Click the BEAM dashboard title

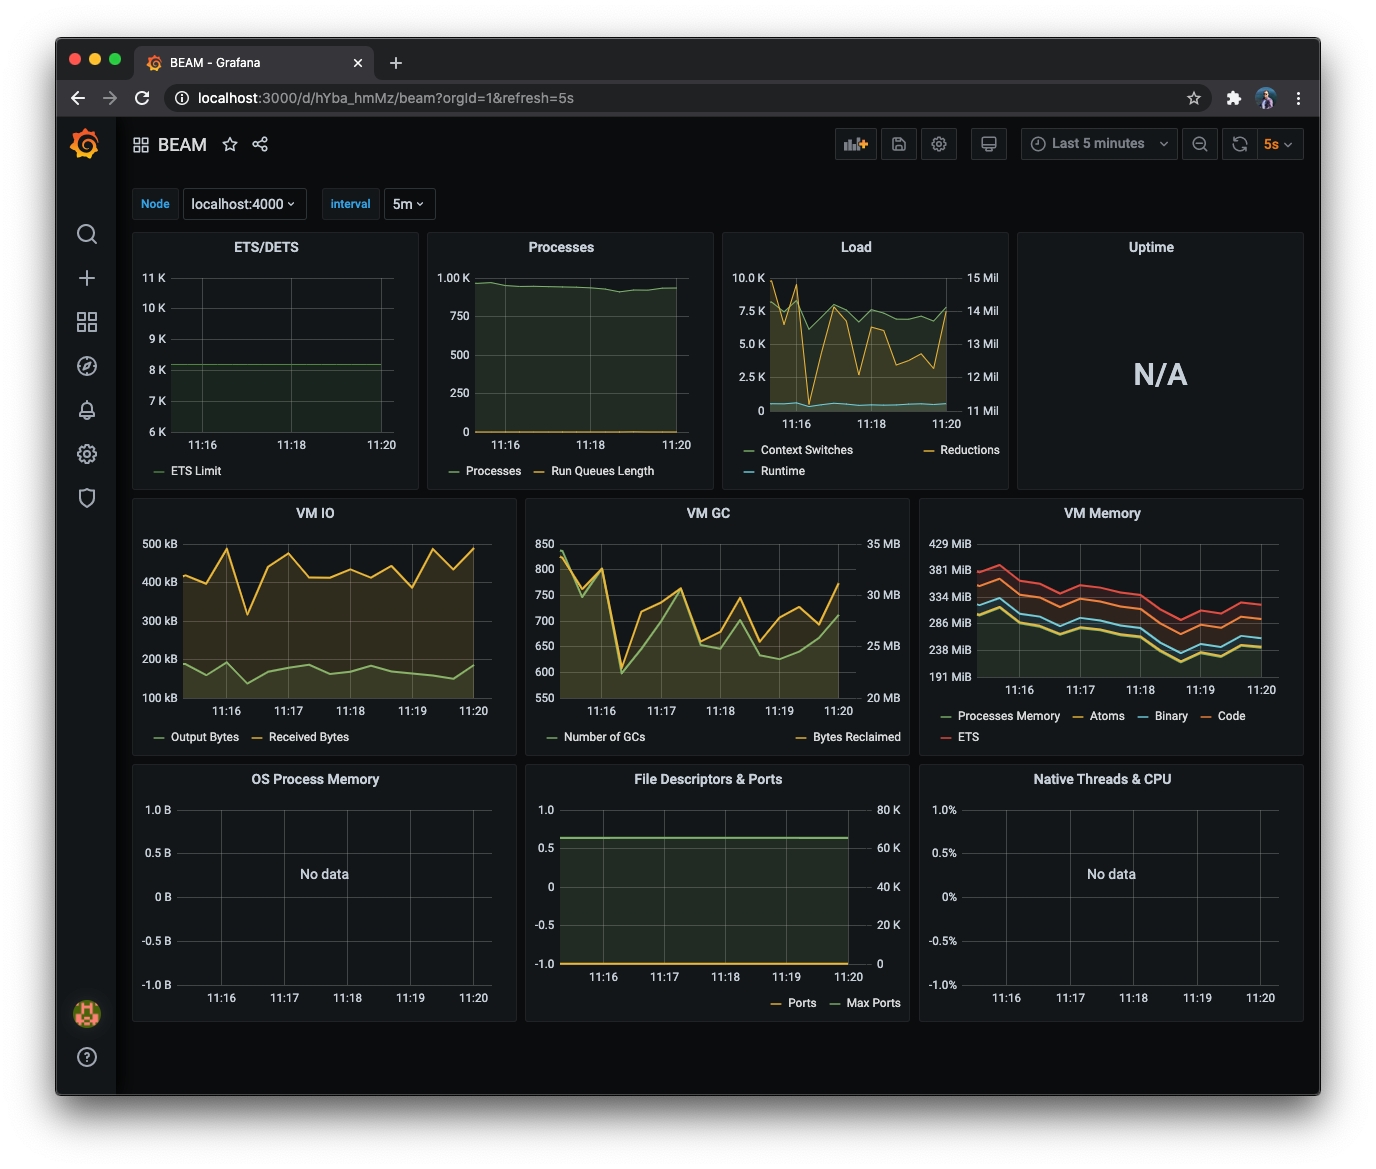coord(182,145)
